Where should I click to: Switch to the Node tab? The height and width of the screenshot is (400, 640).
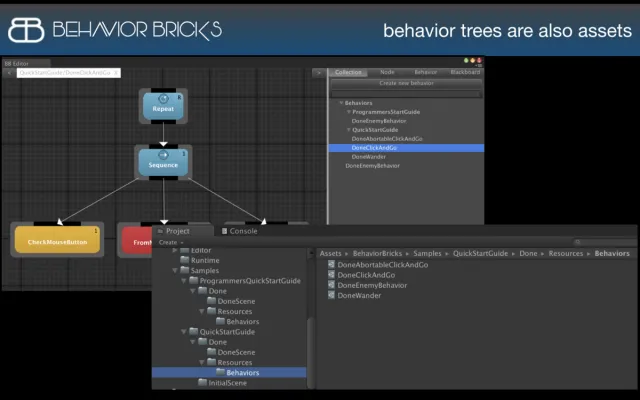(387, 72)
